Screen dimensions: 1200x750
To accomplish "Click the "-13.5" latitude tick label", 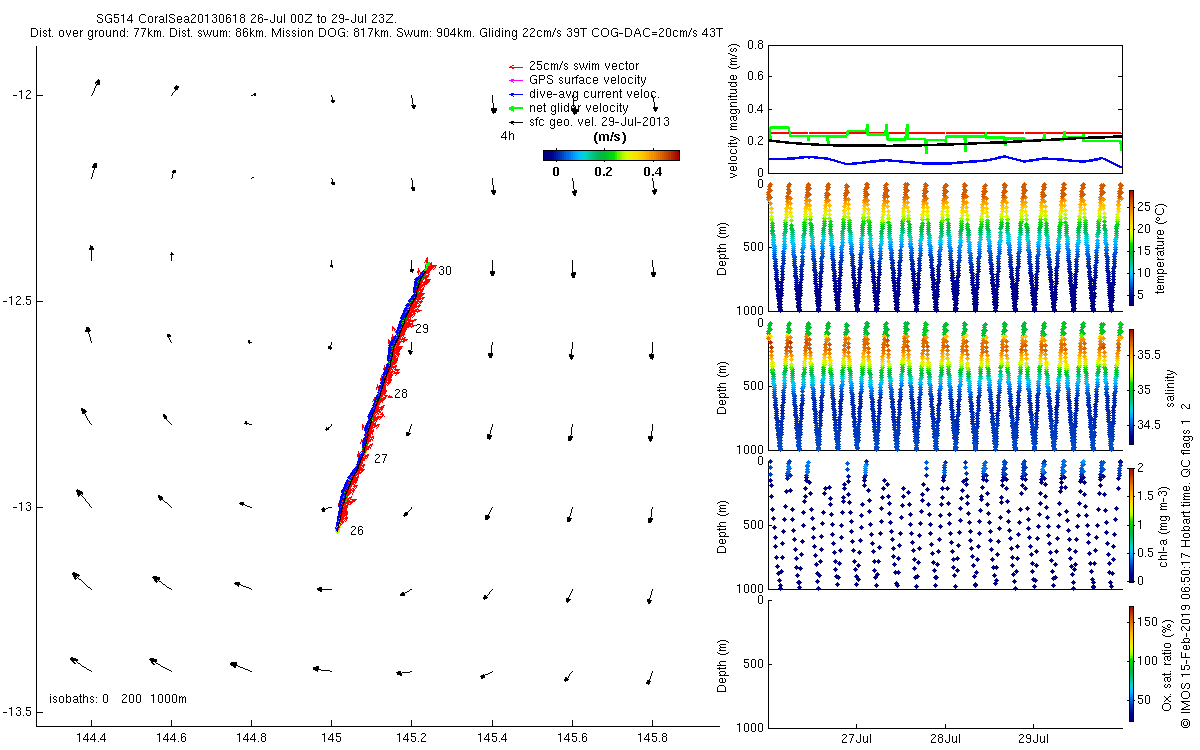I will pos(17,712).
